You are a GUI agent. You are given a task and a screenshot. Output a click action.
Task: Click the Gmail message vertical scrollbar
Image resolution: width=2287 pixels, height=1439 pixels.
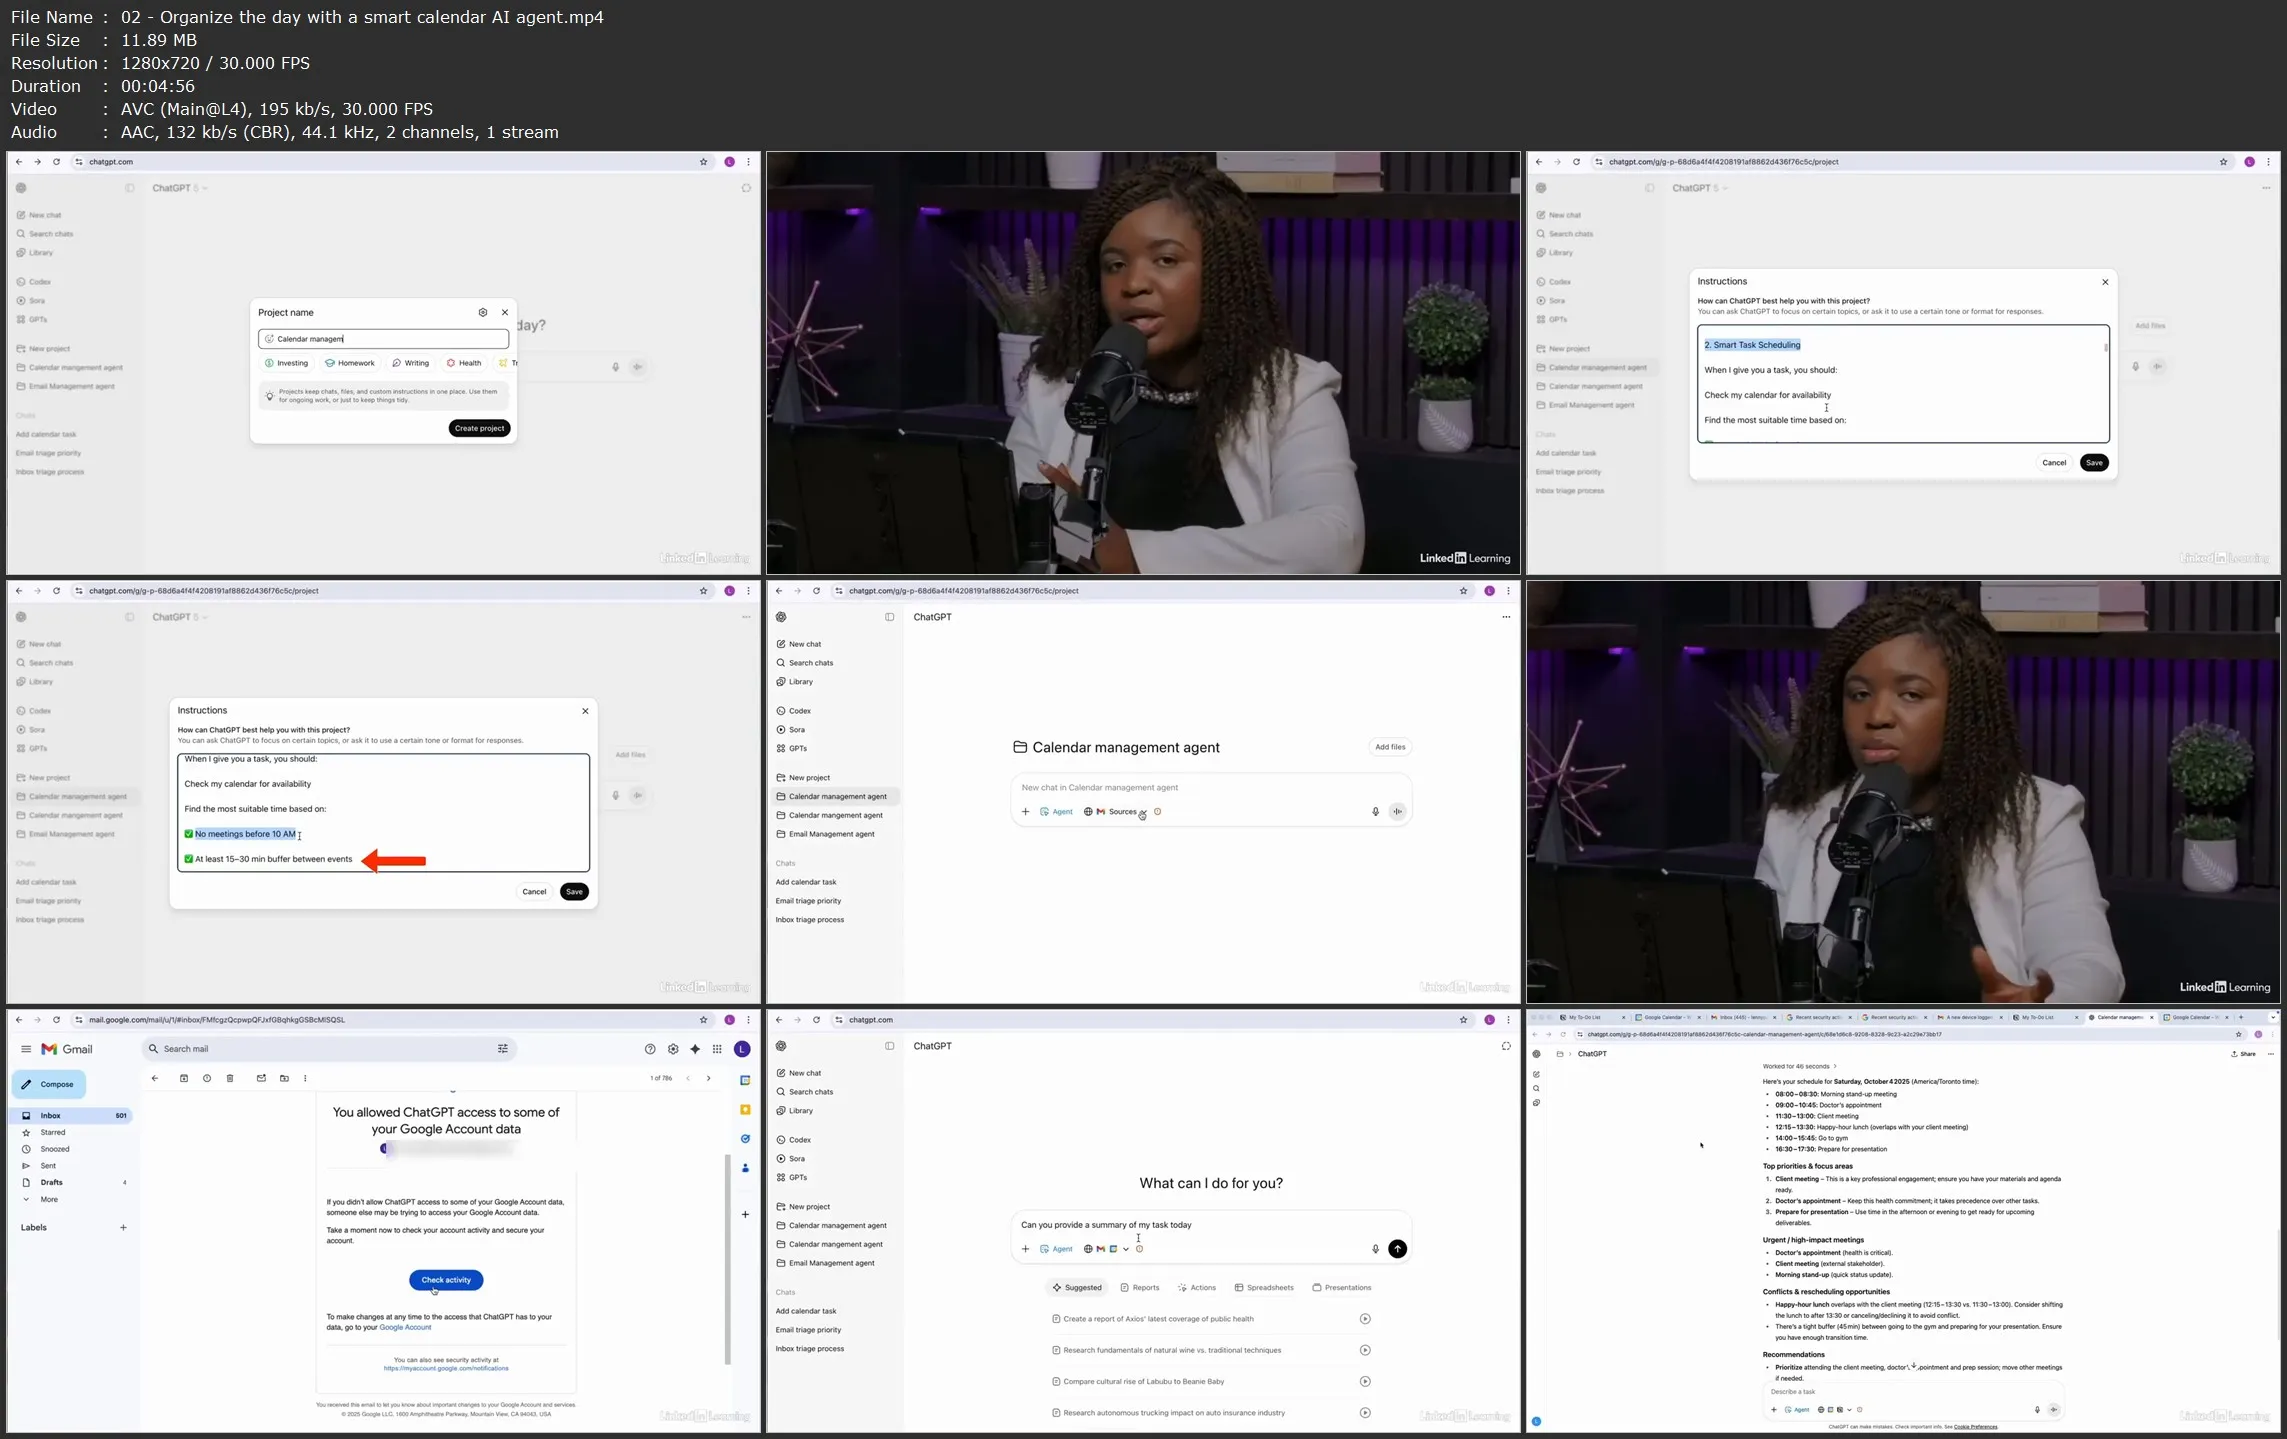click(728, 1260)
